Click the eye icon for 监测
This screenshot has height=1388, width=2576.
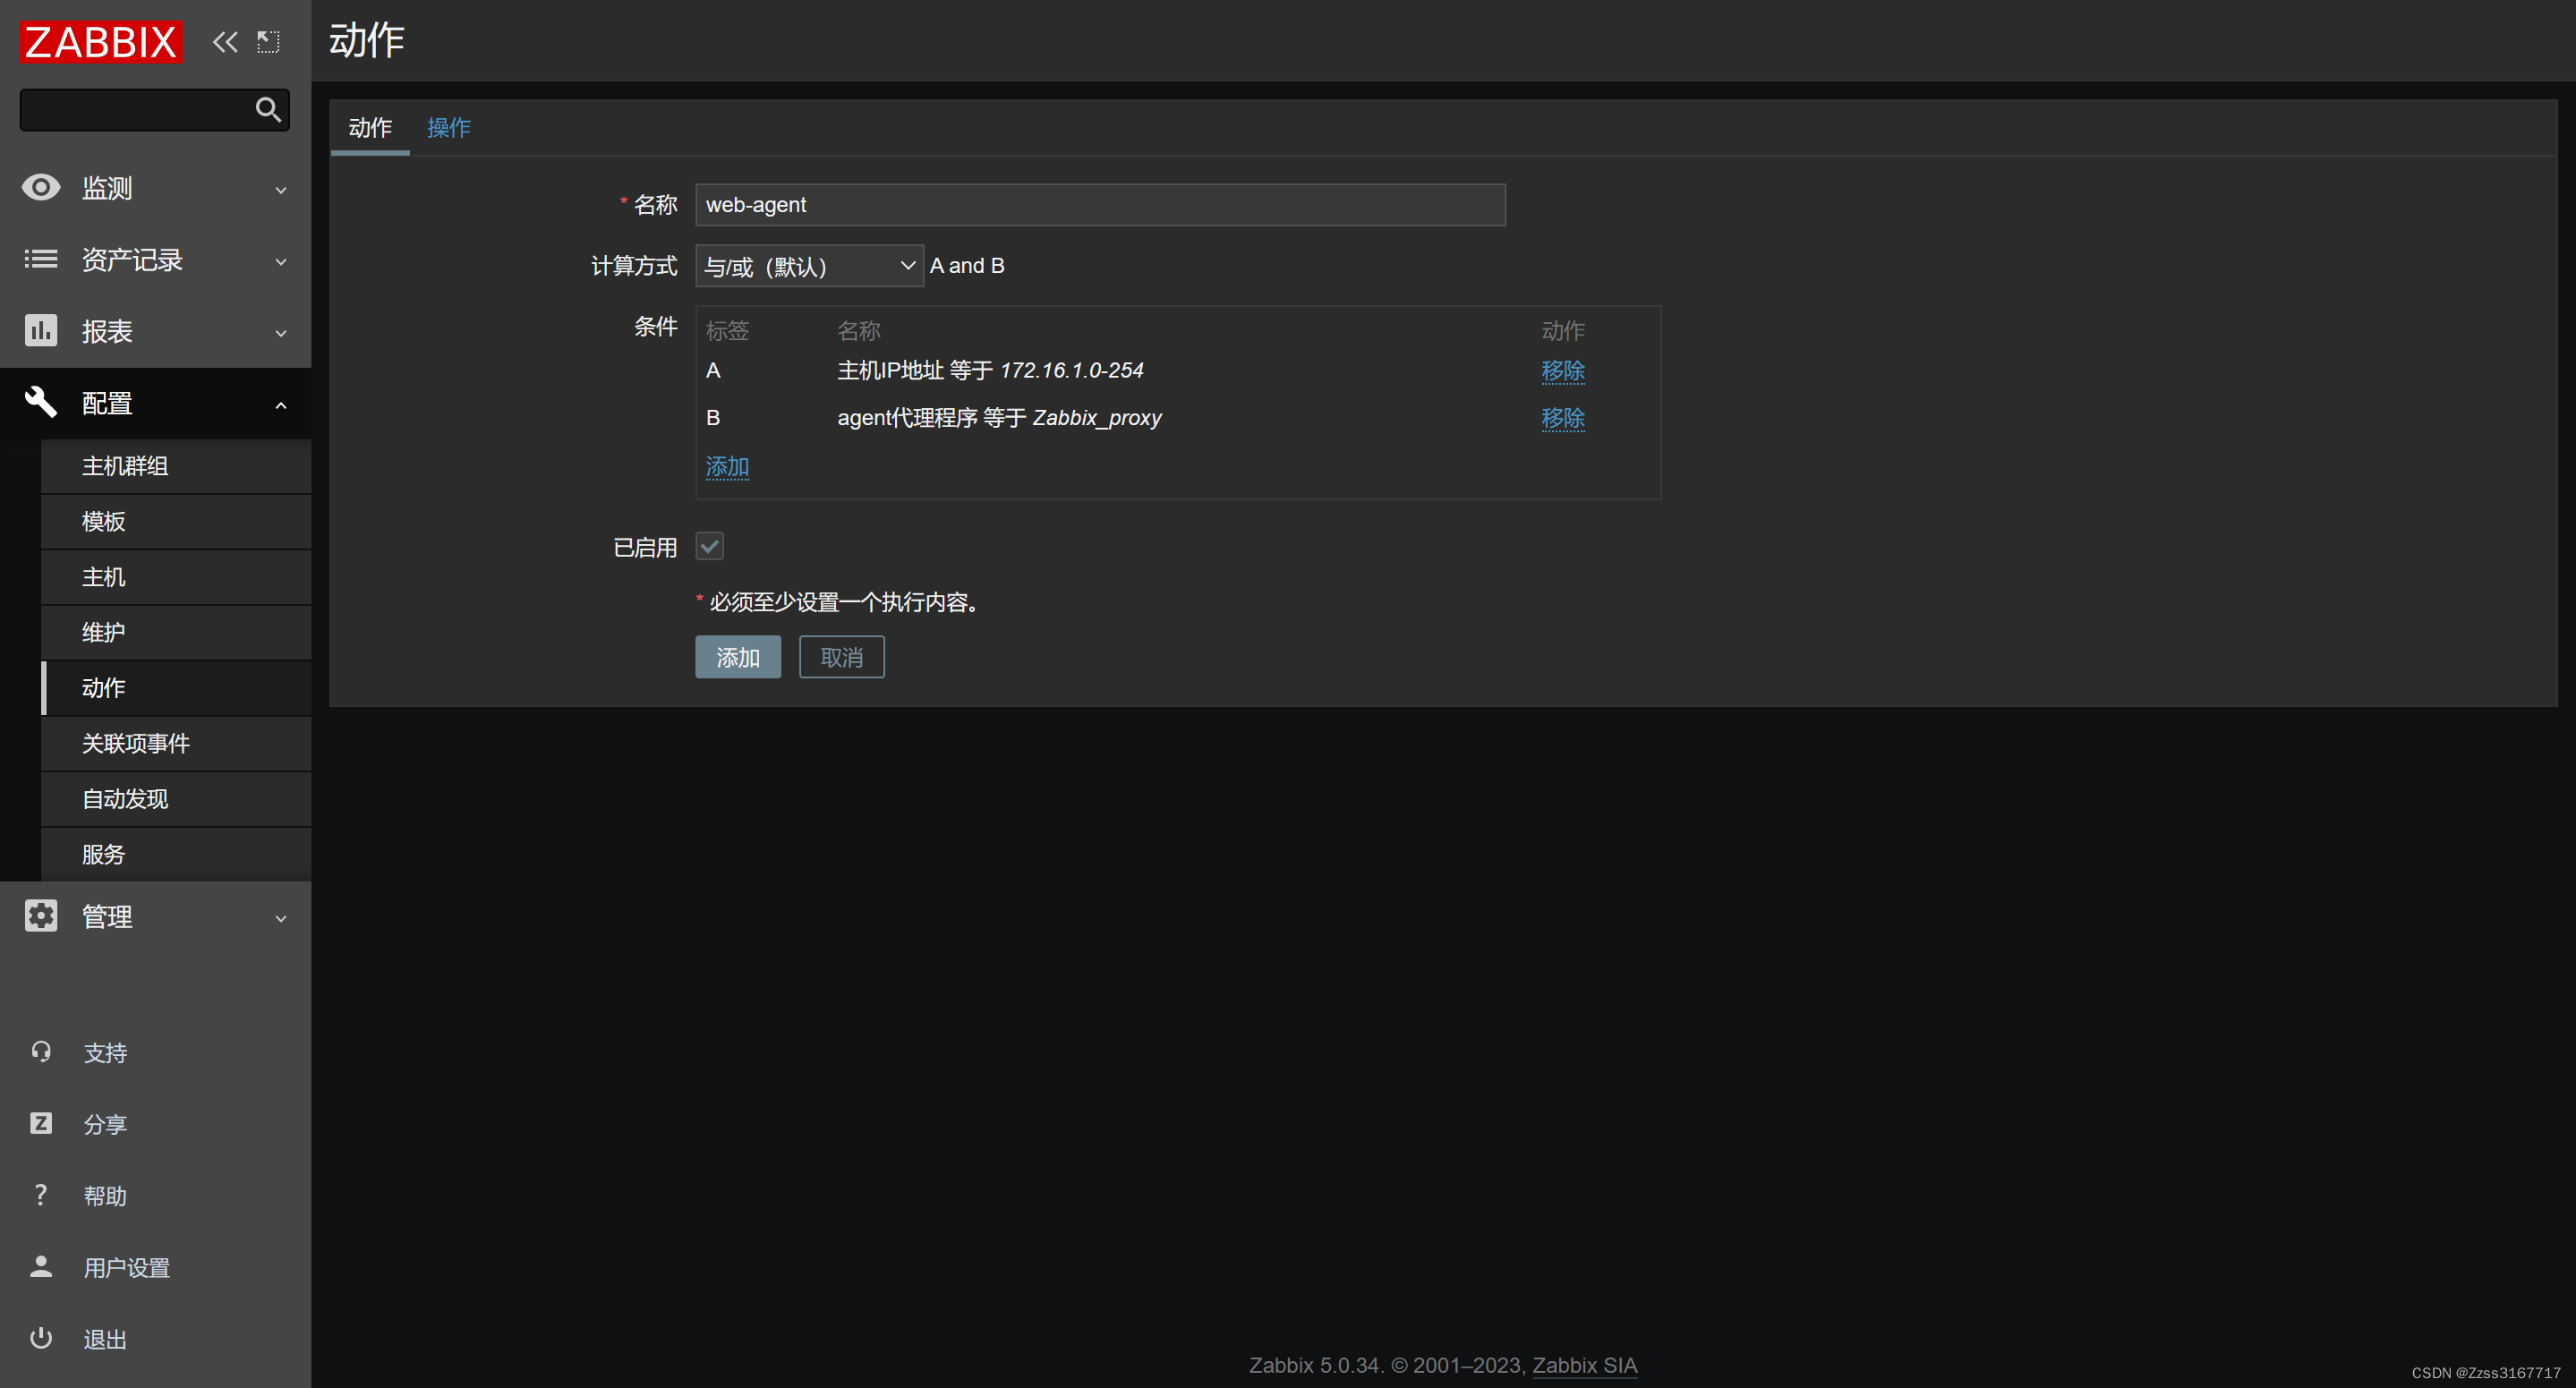41,188
